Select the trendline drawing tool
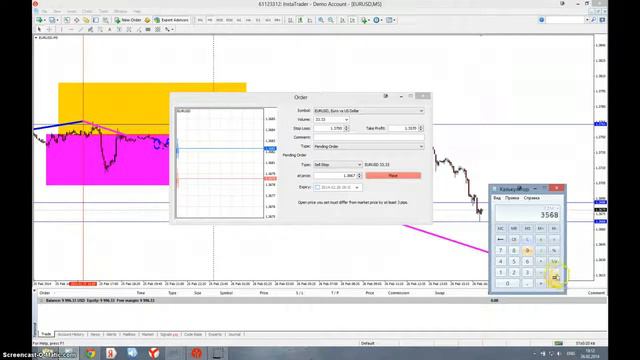Image resolution: width=640 pixels, height=360 pixels. click(80, 29)
